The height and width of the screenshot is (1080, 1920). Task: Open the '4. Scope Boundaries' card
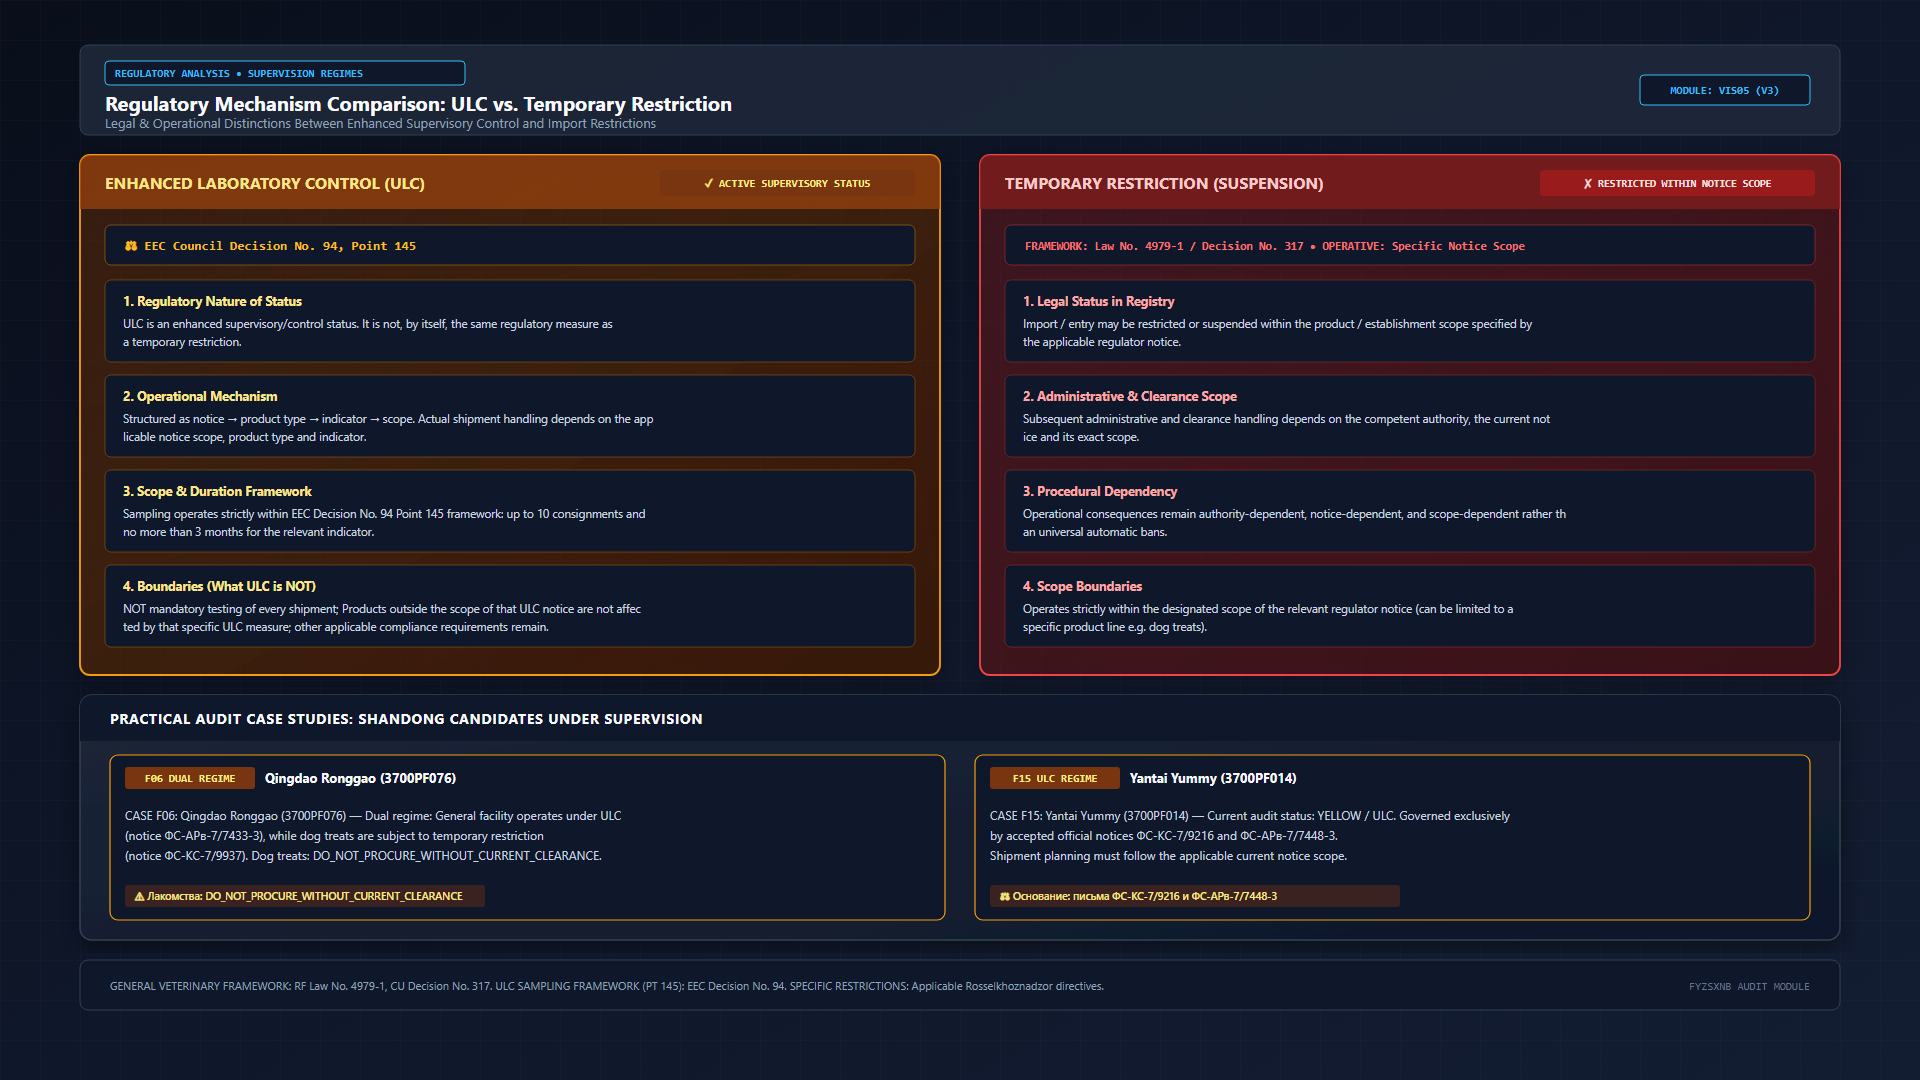[1410, 606]
